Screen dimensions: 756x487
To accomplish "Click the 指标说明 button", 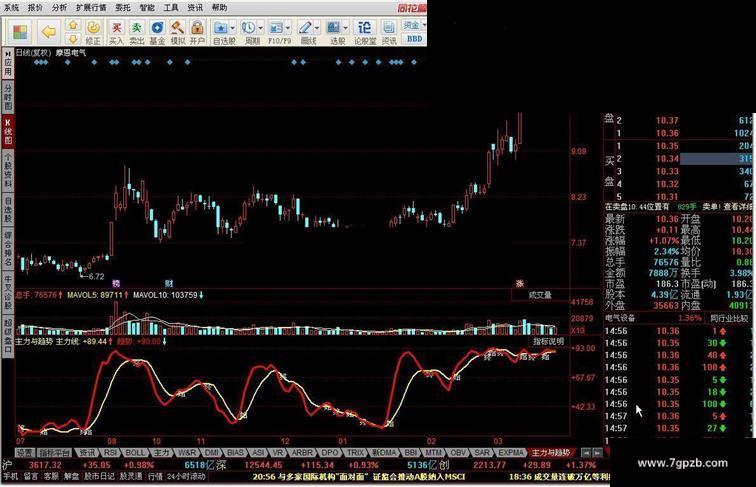I will pos(548,341).
